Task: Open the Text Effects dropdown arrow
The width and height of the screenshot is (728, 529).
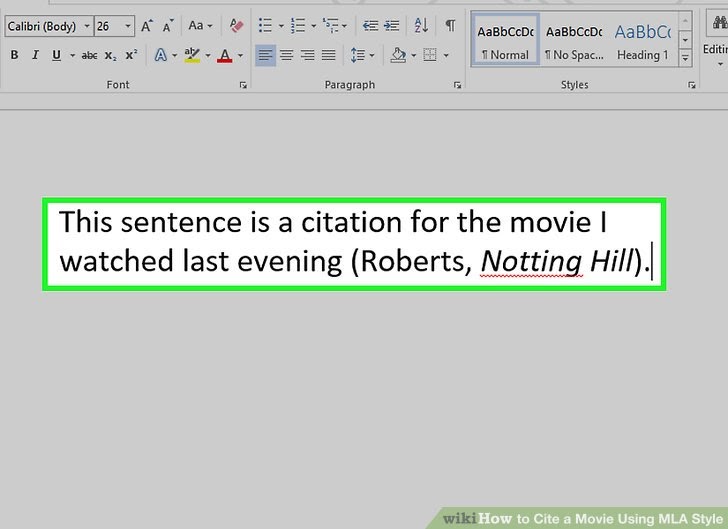Action: coord(175,55)
